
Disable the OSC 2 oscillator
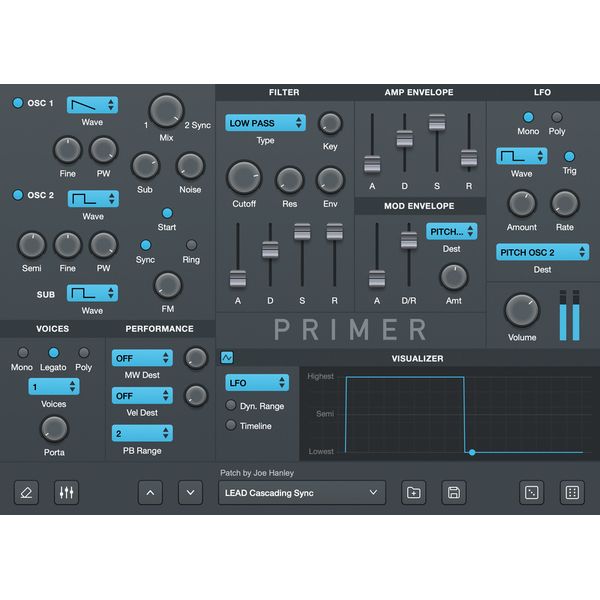click(17, 195)
